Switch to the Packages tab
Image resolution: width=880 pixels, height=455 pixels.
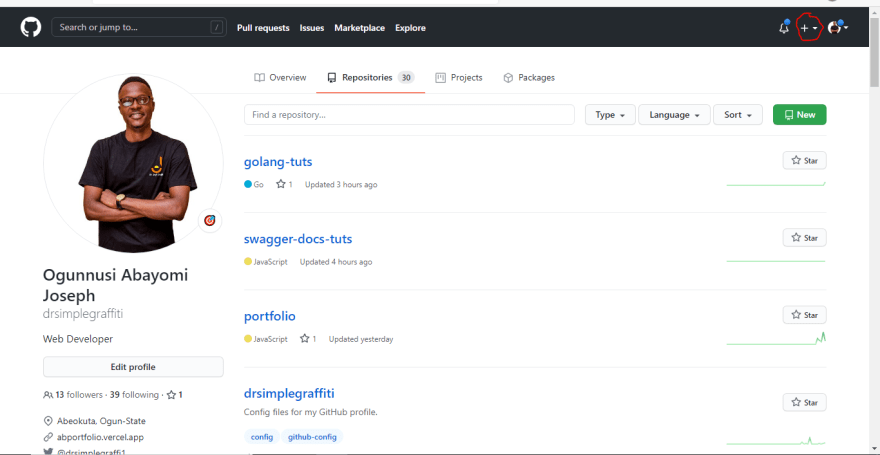click(x=529, y=77)
